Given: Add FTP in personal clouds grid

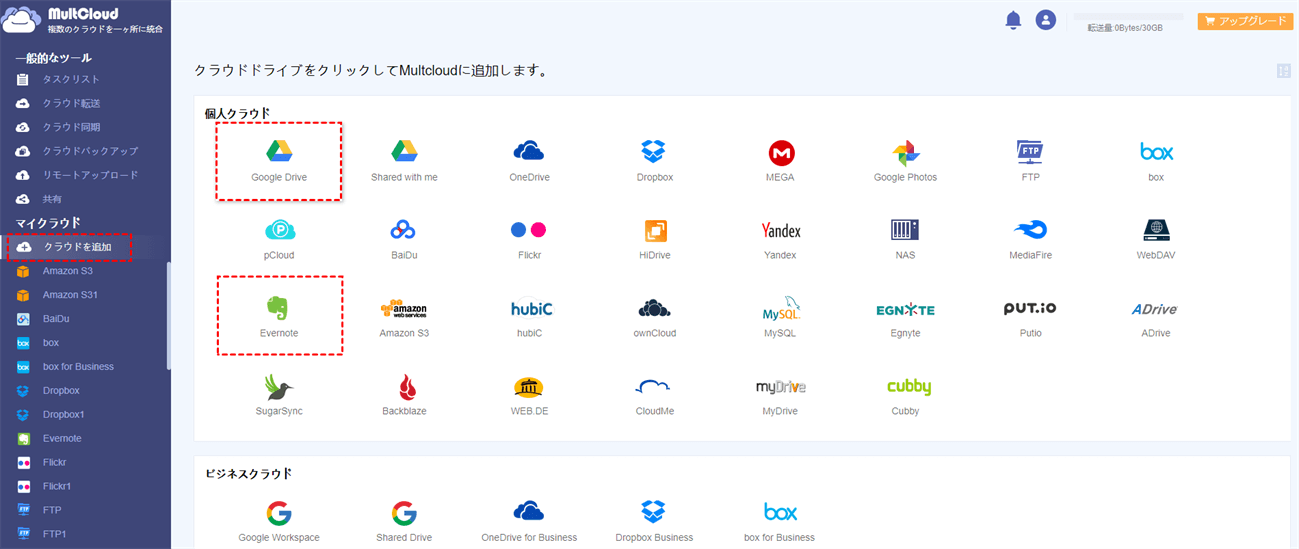Looking at the screenshot, I should (1030, 160).
